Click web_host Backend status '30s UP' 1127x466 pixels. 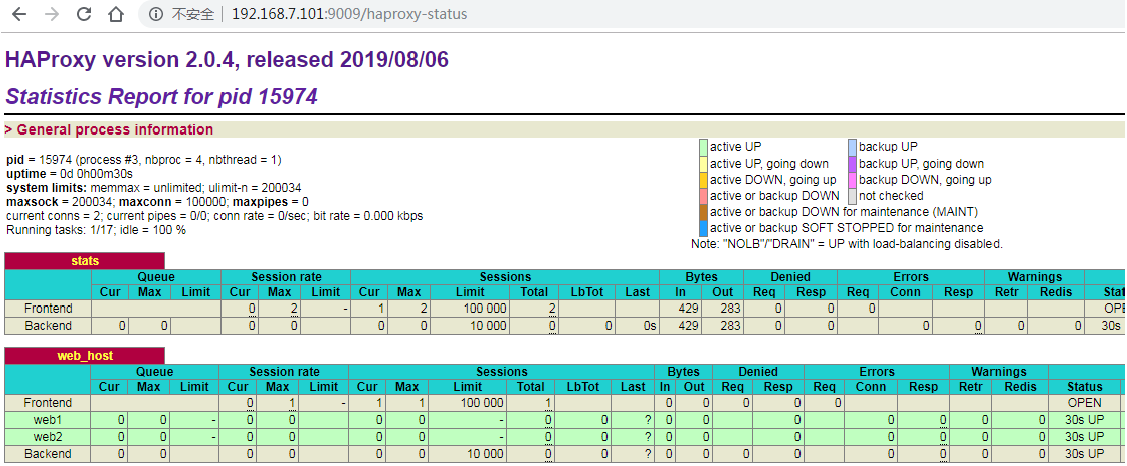point(1085,454)
